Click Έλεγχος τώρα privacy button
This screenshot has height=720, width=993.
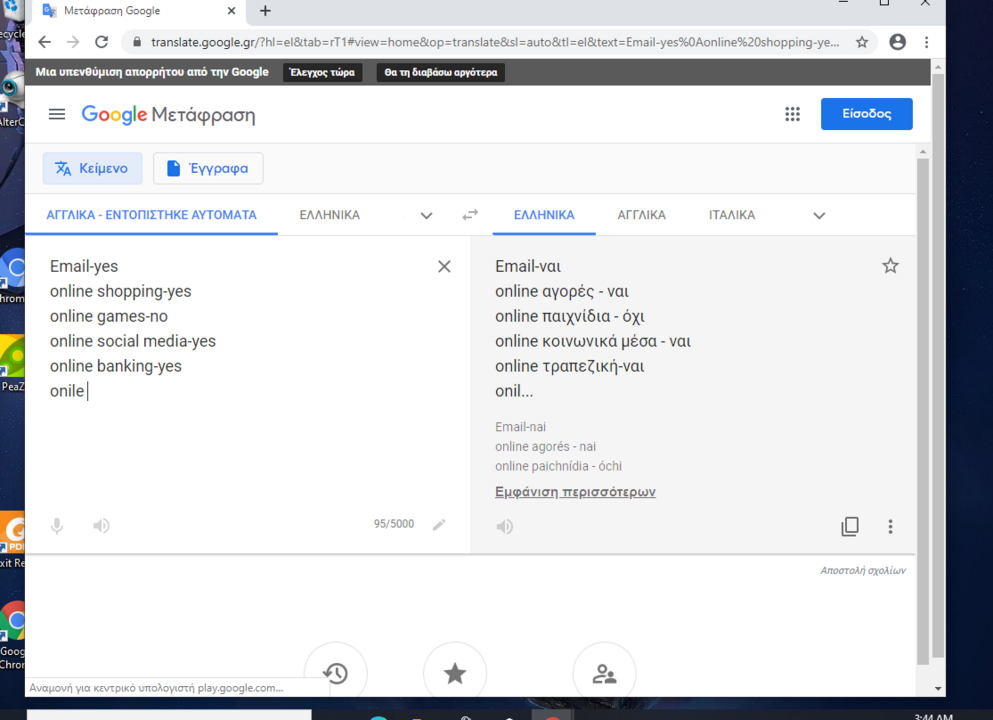click(x=322, y=72)
